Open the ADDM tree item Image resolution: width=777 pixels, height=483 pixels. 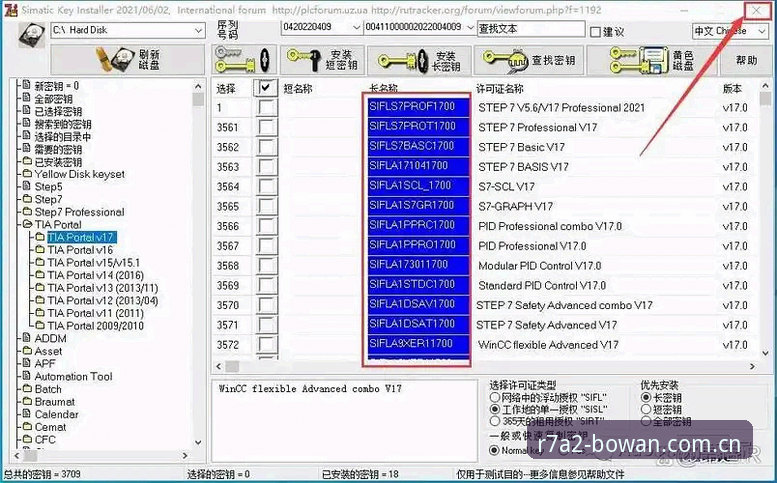[x=50, y=338]
